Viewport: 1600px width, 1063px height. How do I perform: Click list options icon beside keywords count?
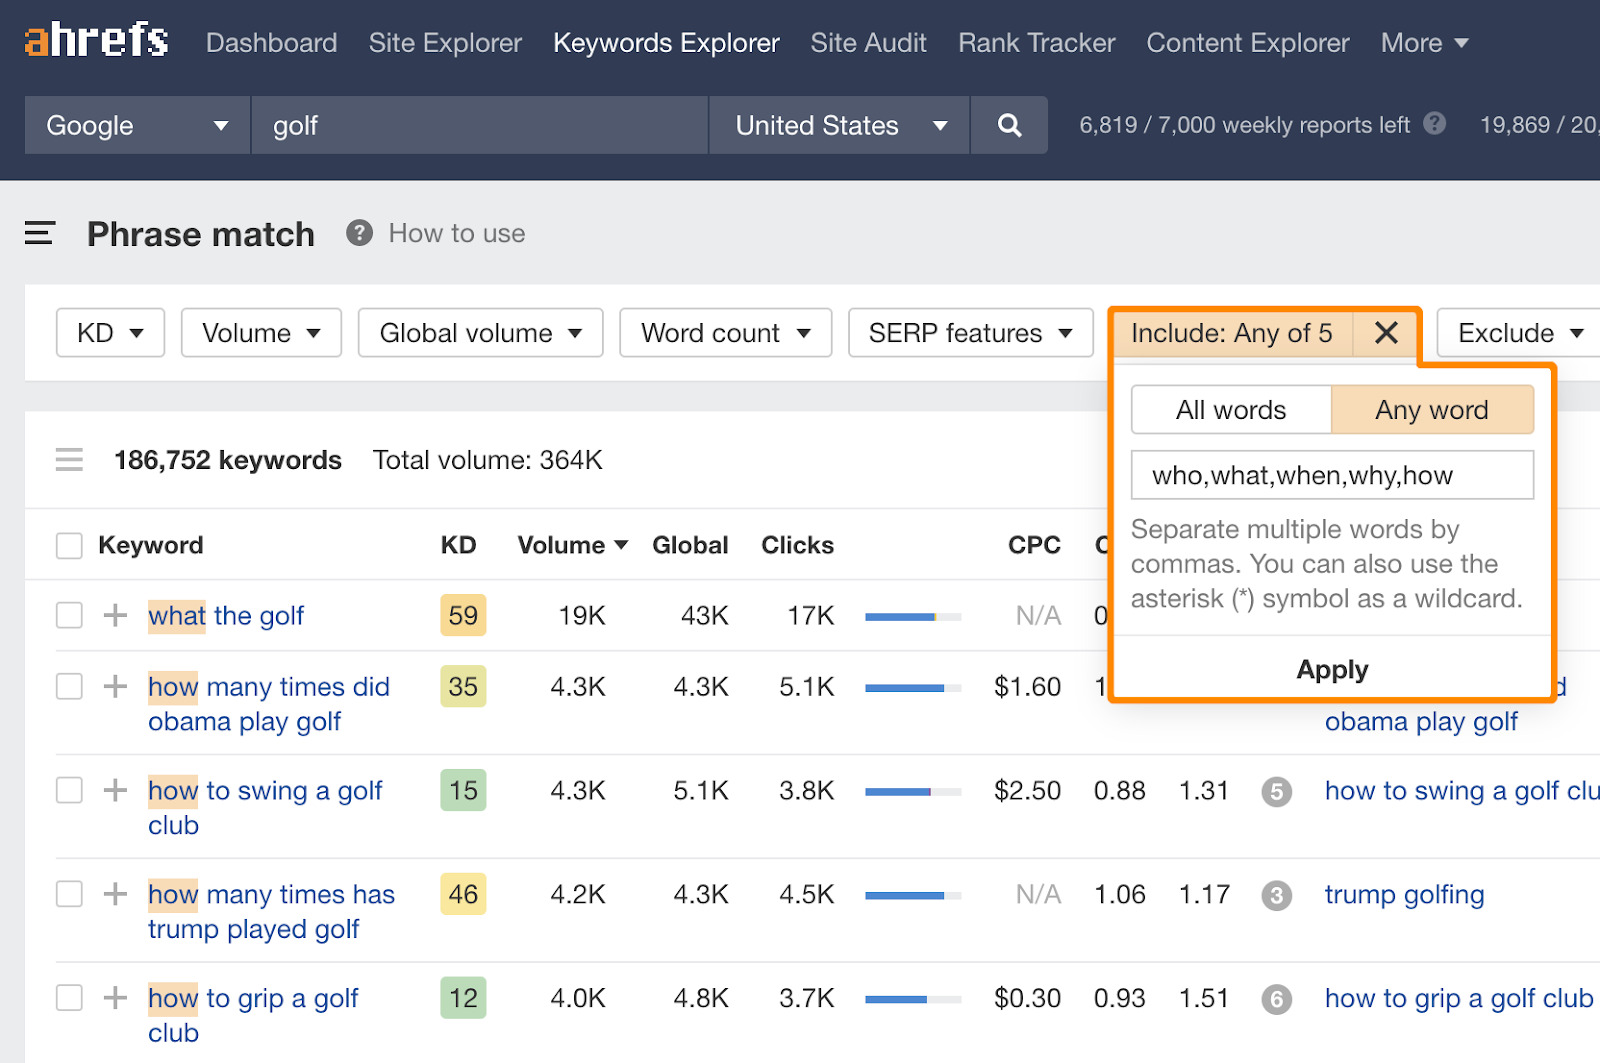[x=69, y=460]
